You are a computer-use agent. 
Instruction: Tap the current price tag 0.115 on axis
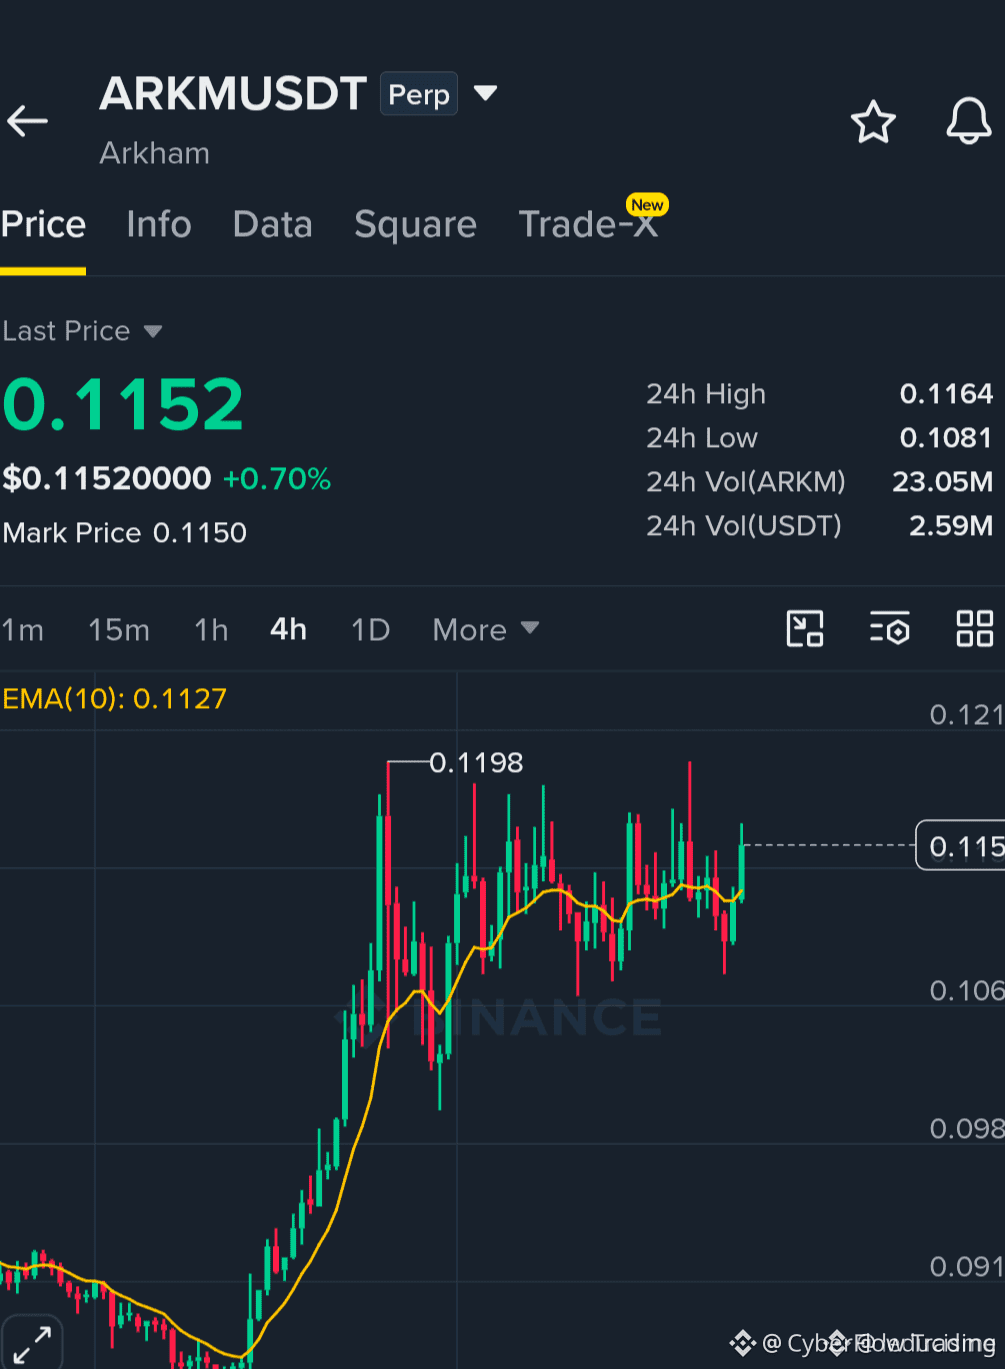pos(961,846)
